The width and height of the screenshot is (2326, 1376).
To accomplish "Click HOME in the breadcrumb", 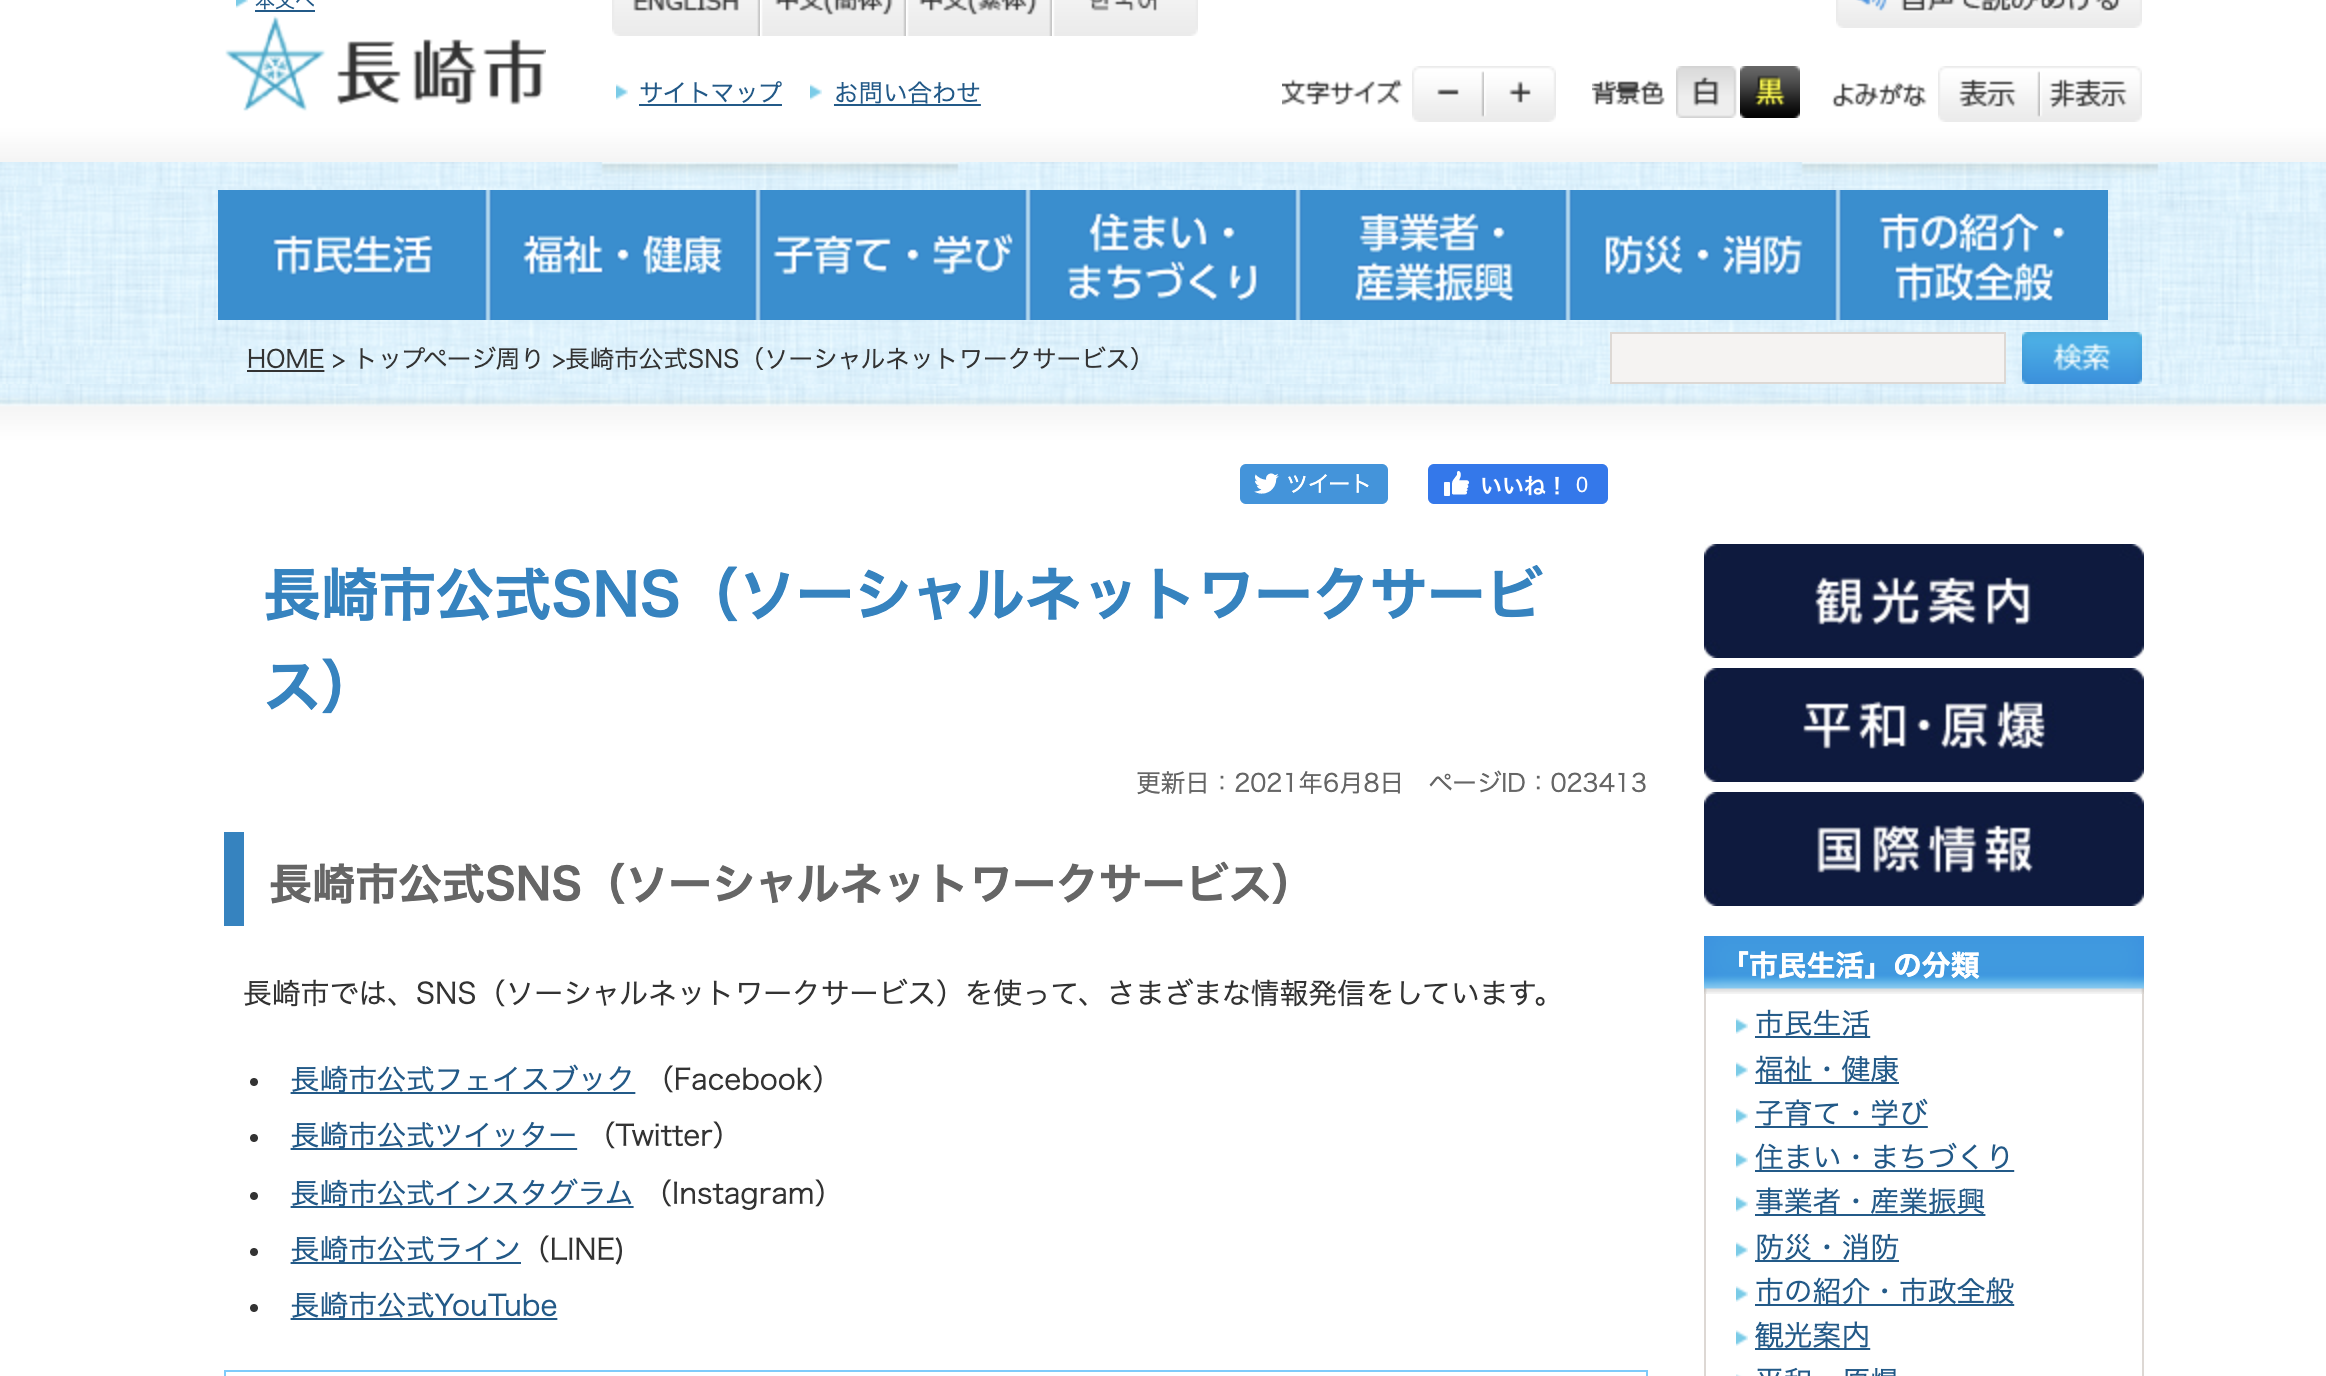I will (285, 358).
